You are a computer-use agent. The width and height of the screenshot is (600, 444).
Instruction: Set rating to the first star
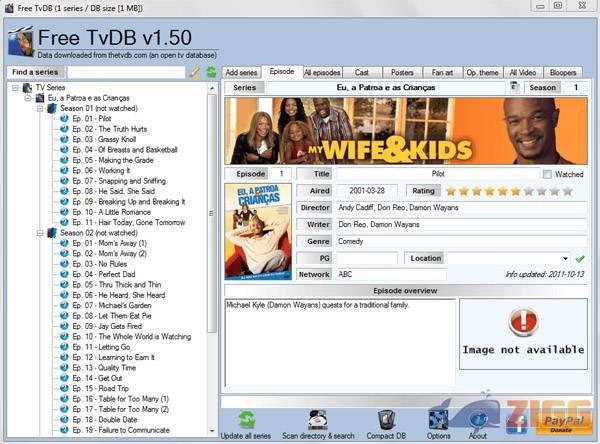pos(451,191)
